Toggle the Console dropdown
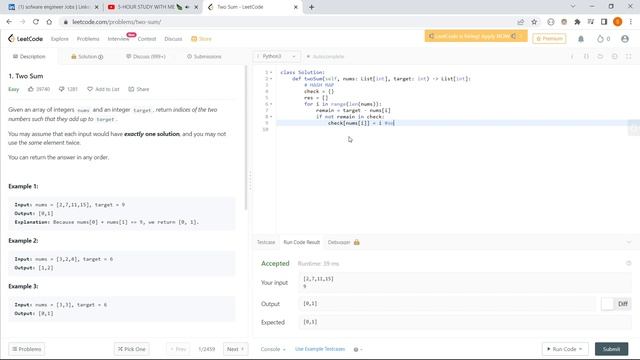The image size is (640, 360). coord(273,349)
